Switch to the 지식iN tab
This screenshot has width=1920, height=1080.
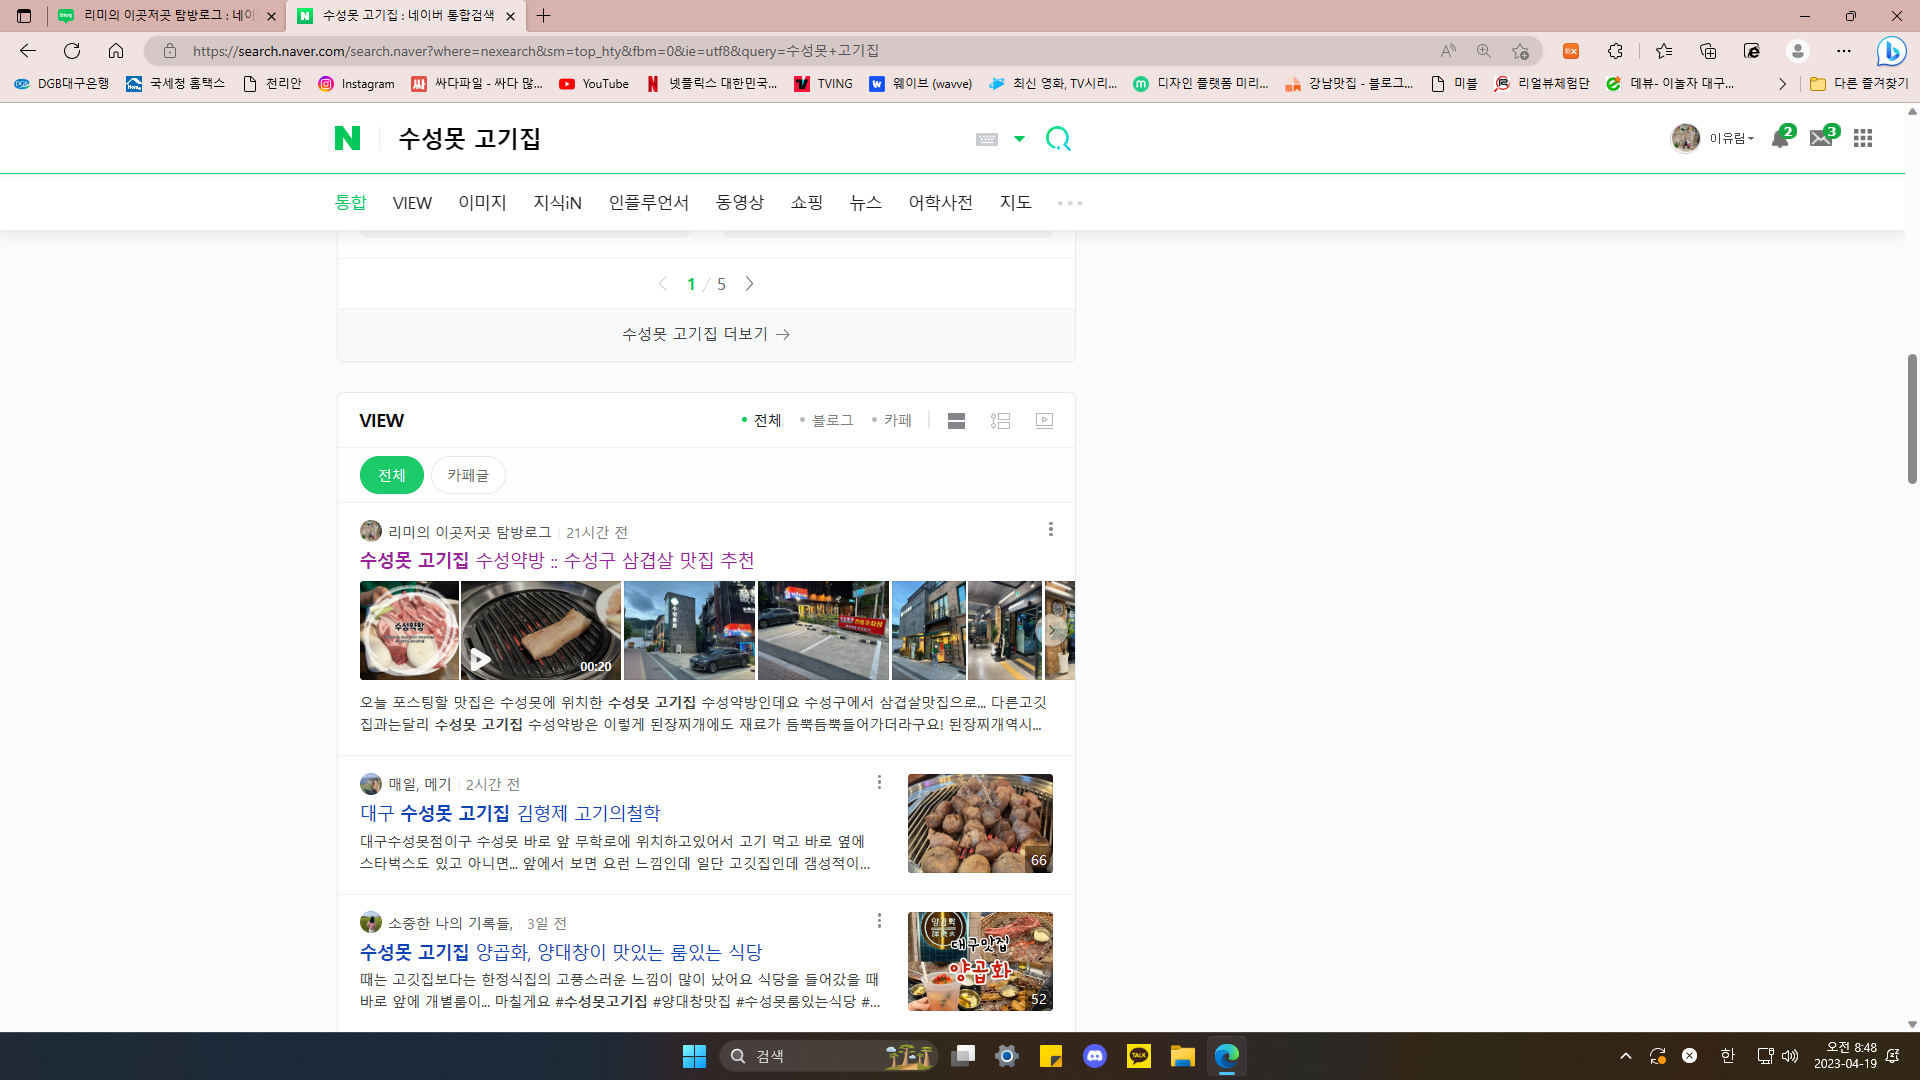point(557,202)
